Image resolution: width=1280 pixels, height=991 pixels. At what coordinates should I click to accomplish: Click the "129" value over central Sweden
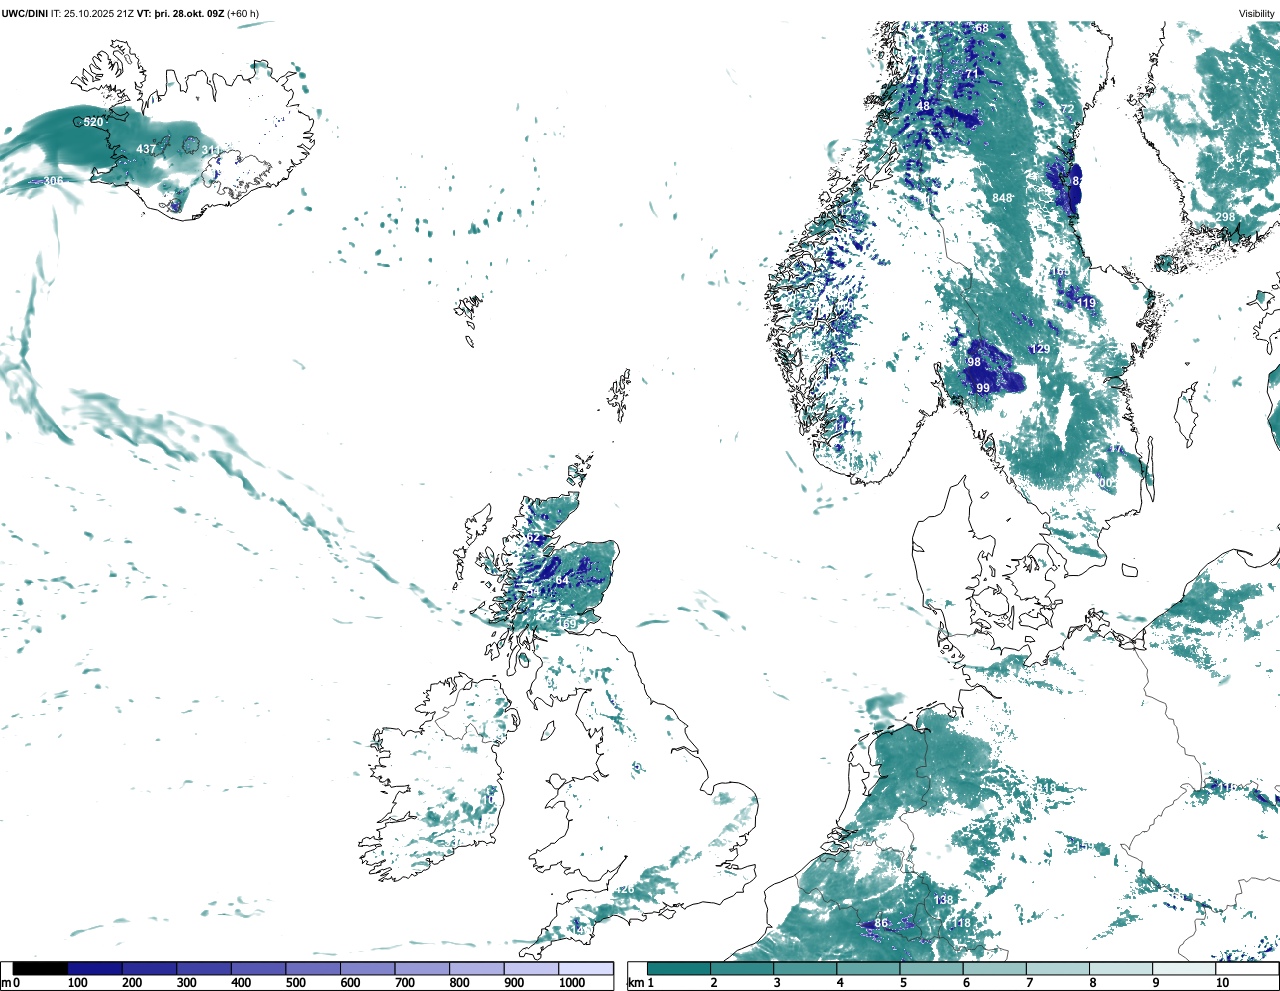1041,349
